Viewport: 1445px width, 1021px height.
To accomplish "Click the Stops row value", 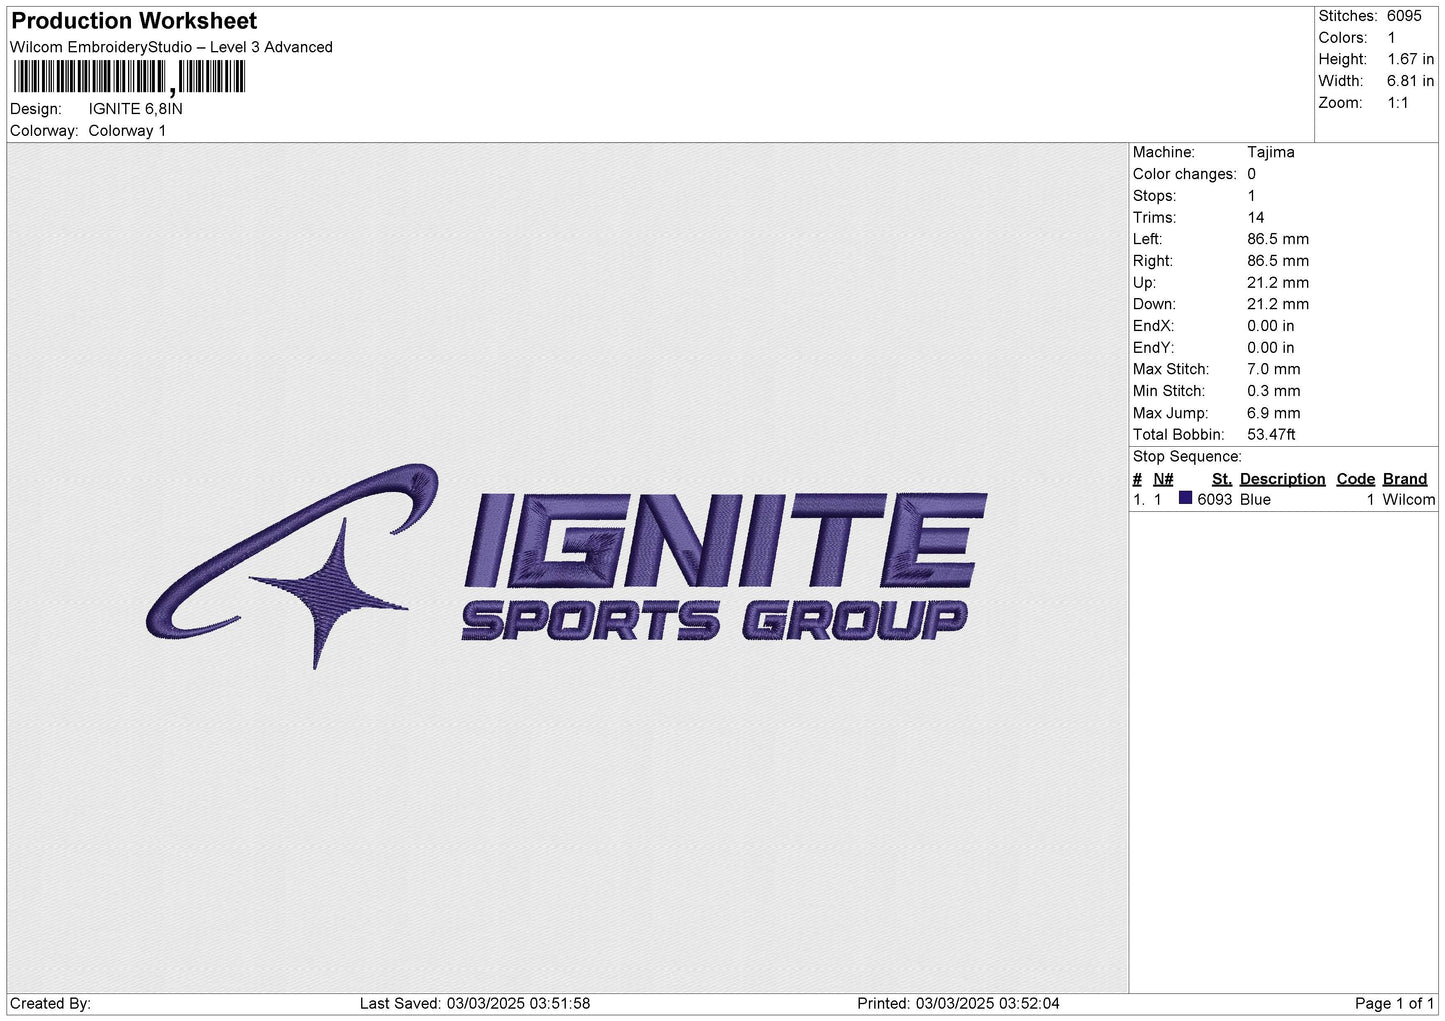I will pos(1251,196).
